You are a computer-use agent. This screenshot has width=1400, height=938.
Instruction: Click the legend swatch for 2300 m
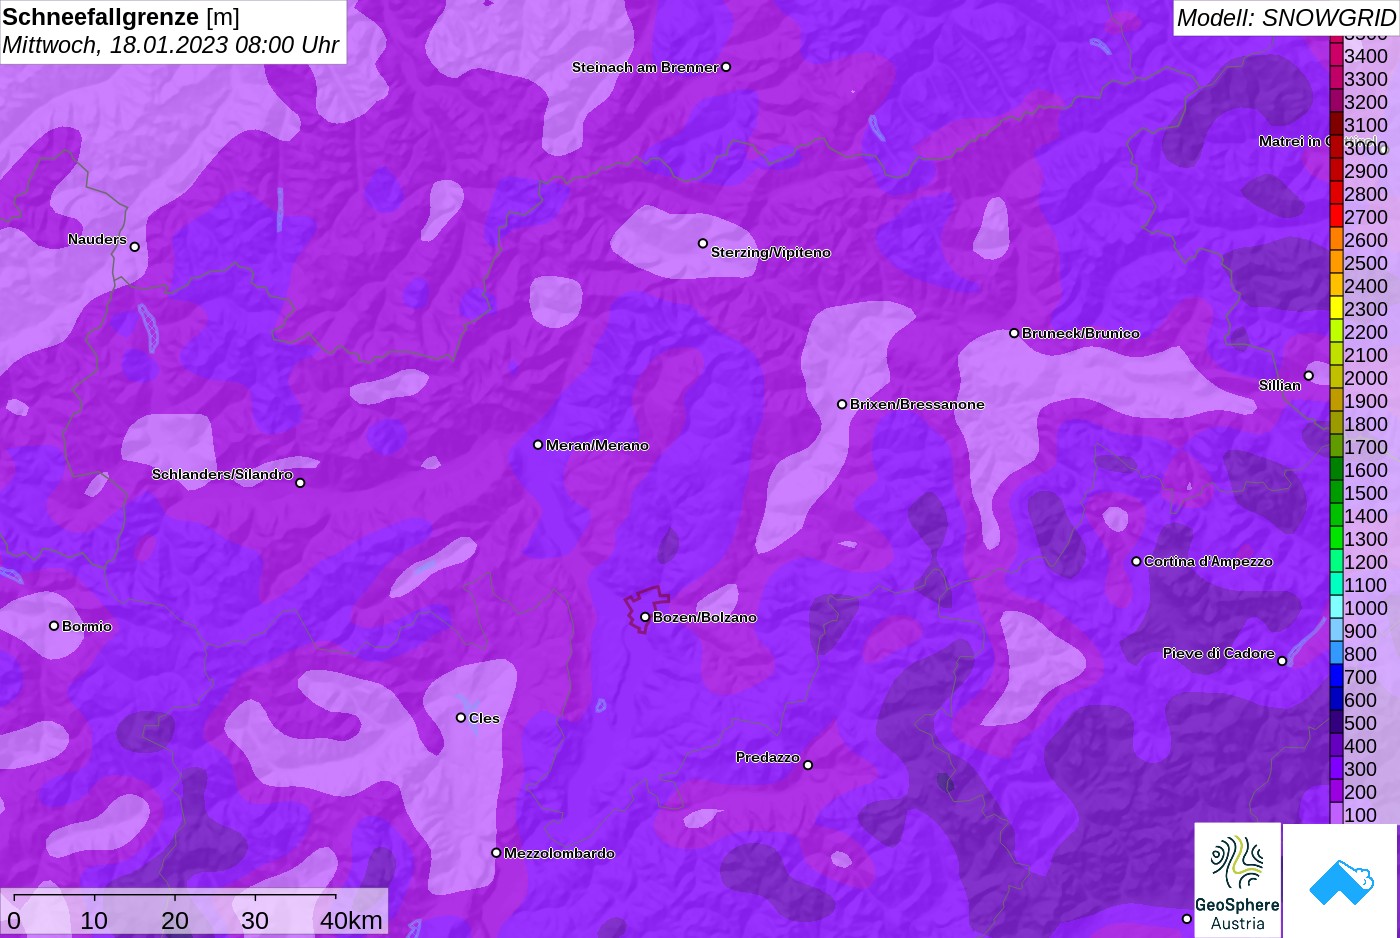[1336, 309]
